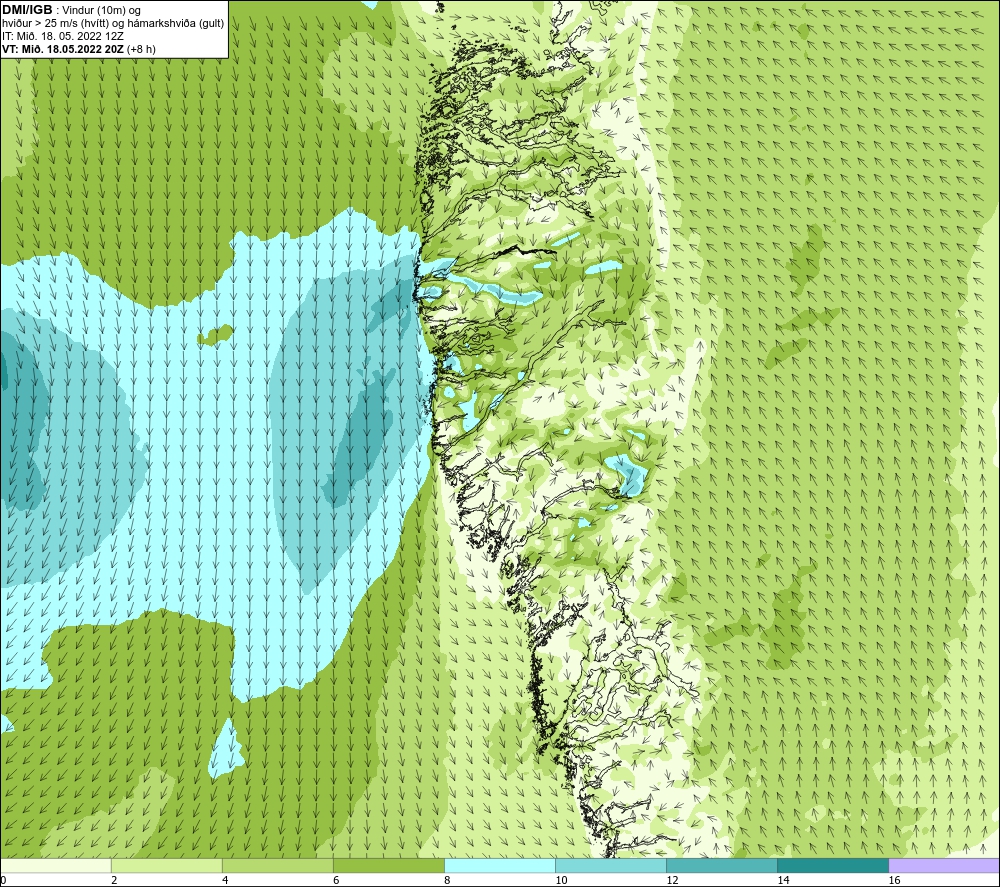Click the 2–4 m/s light green legend swatch
The width and height of the screenshot is (1000, 887).
coord(166,865)
